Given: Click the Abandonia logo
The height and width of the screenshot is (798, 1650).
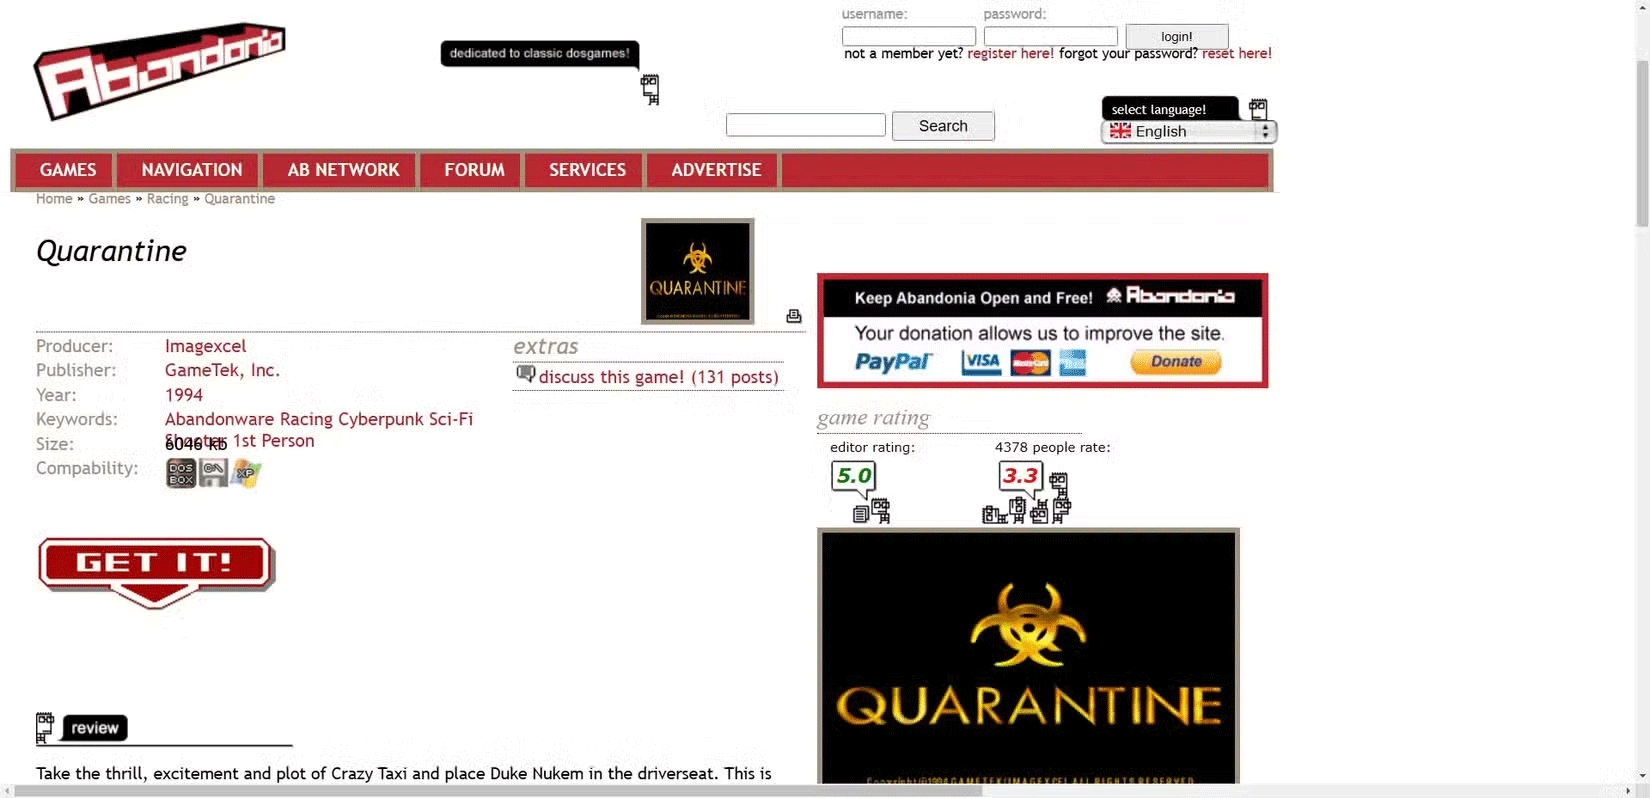Looking at the screenshot, I should click(160, 71).
